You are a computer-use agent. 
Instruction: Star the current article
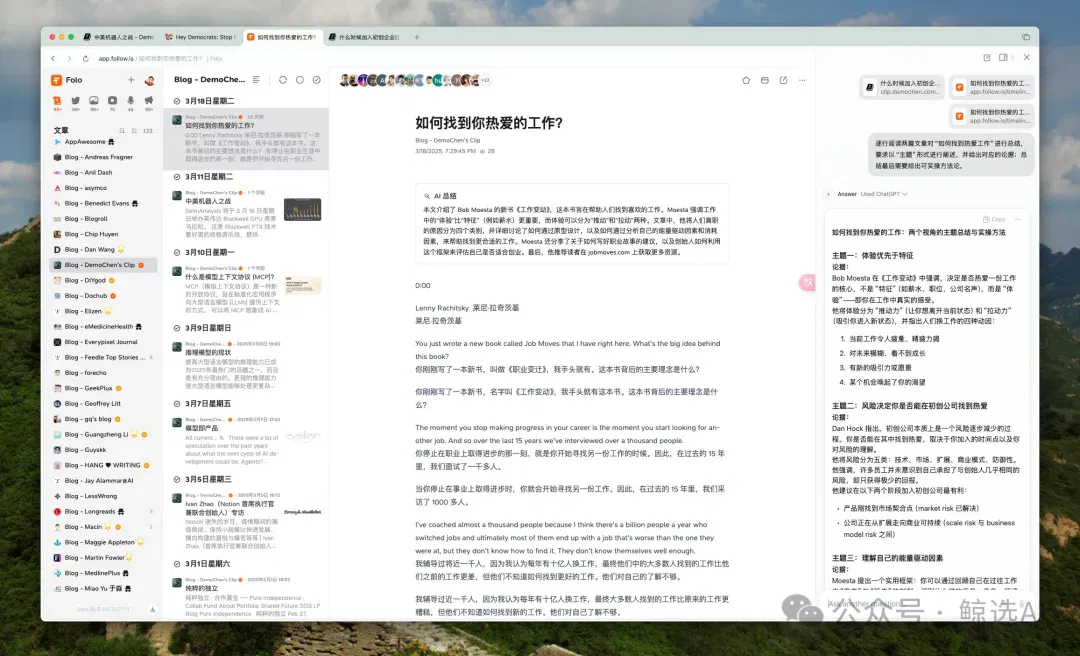click(746, 80)
